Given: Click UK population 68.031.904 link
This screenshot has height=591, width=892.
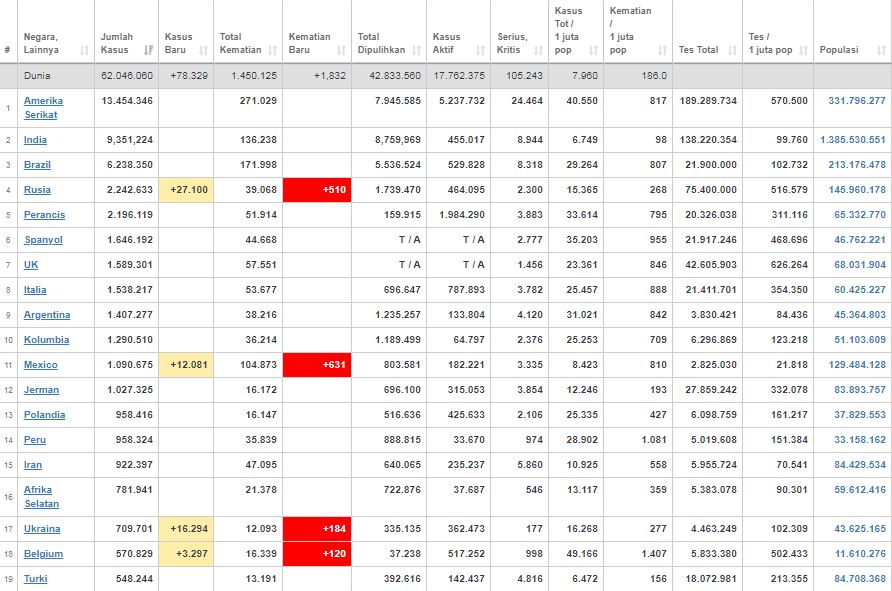Looking at the screenshot, I should tap(860, 265).
